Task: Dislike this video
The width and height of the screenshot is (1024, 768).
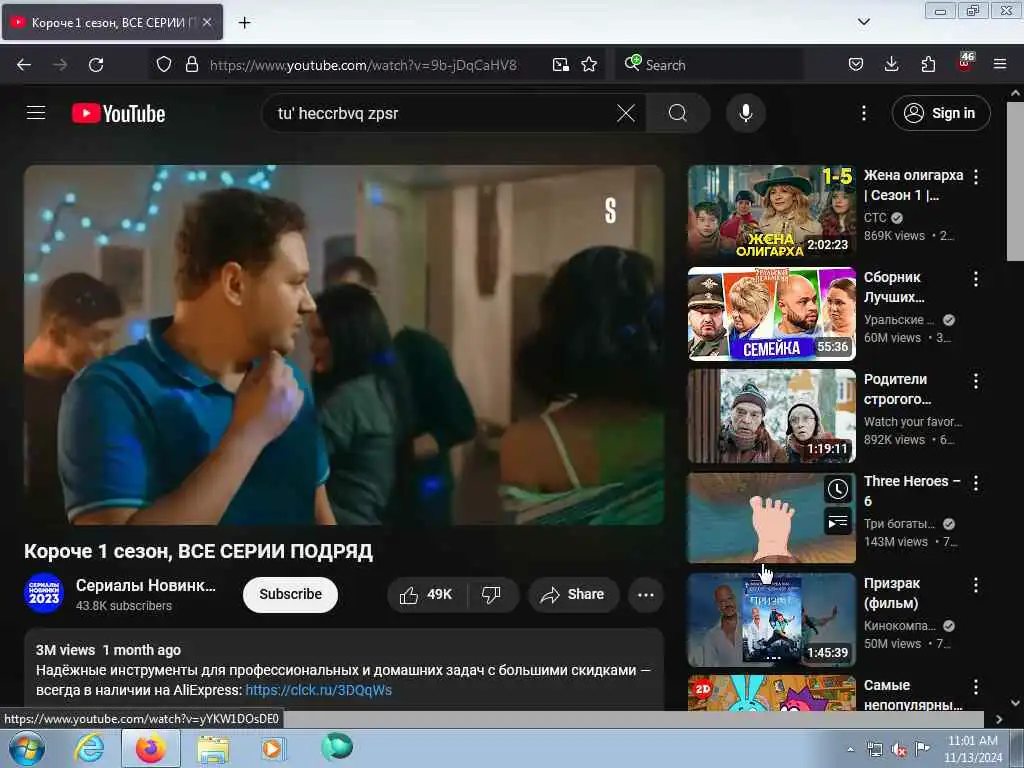Action: (x=491, y=594)
